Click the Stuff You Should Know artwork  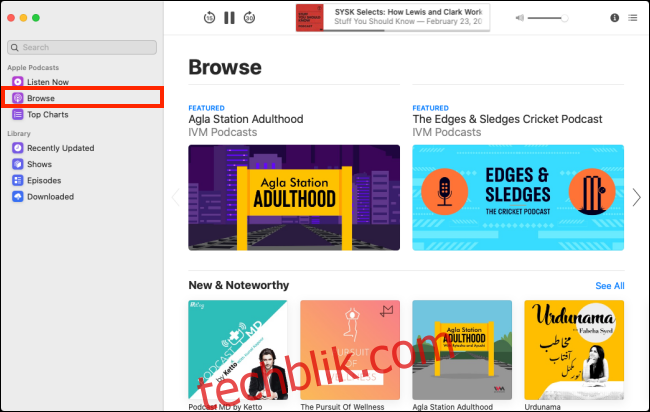pyautogui.click(x=309, y=18)
